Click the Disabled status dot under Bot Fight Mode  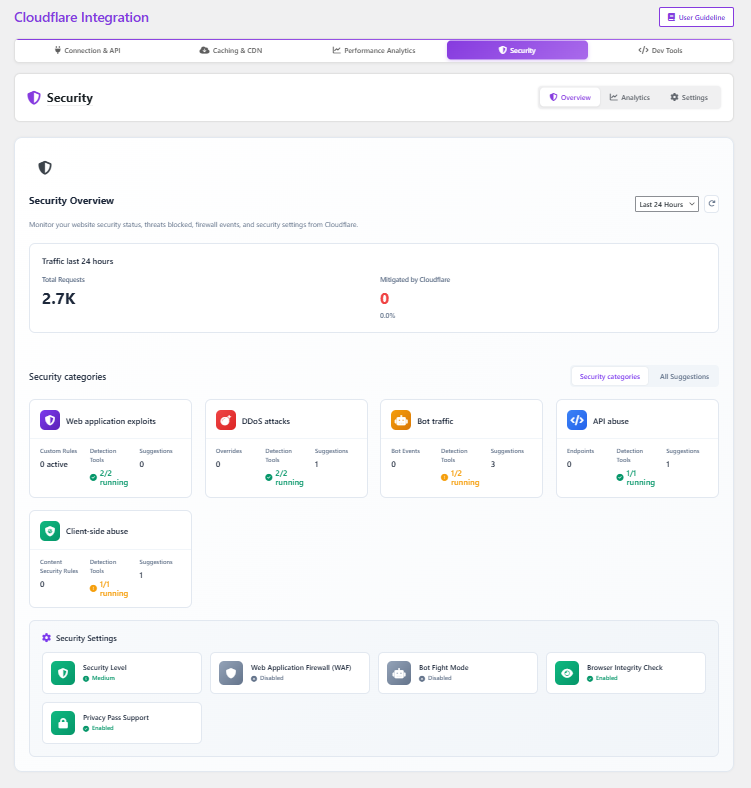click(x=422, y=678)
